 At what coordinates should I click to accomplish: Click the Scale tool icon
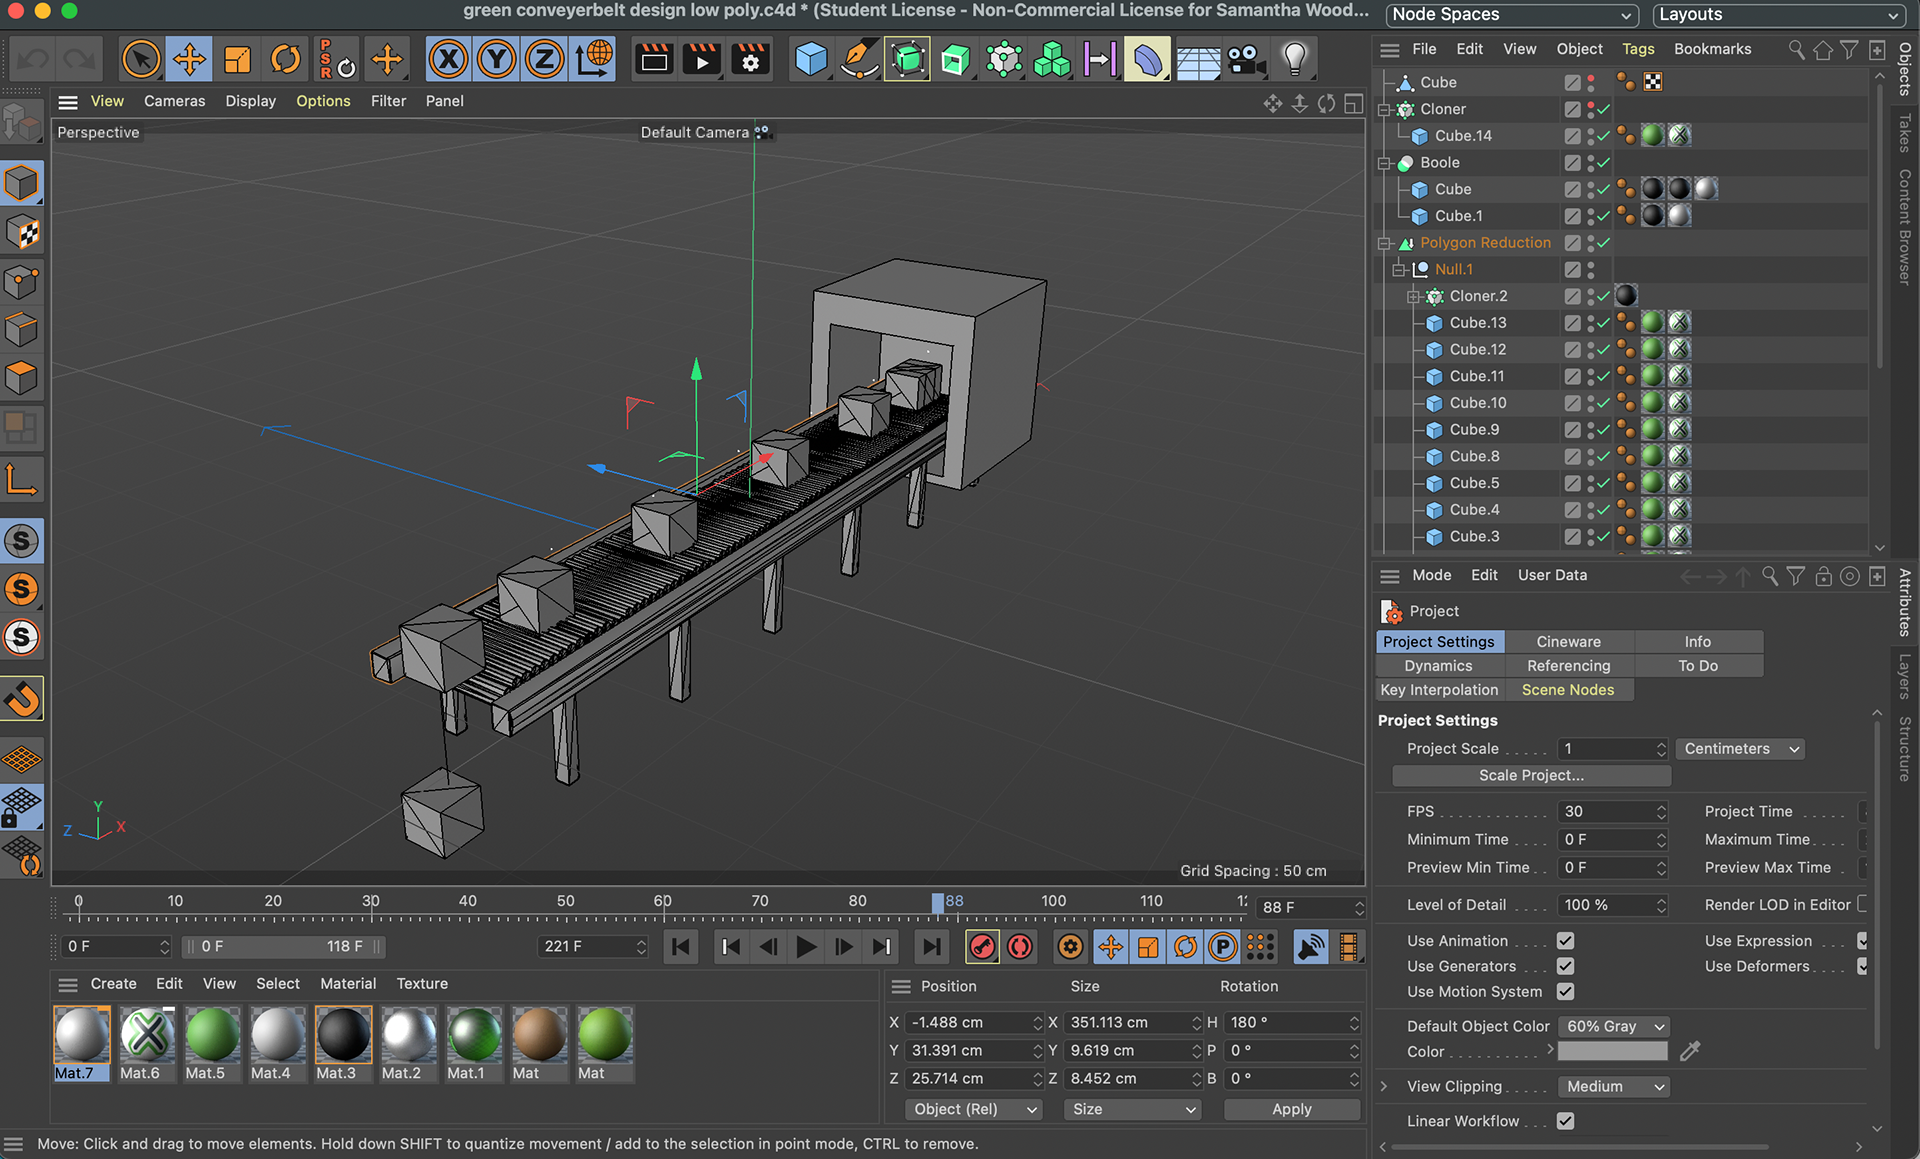(x=237, y=60)
